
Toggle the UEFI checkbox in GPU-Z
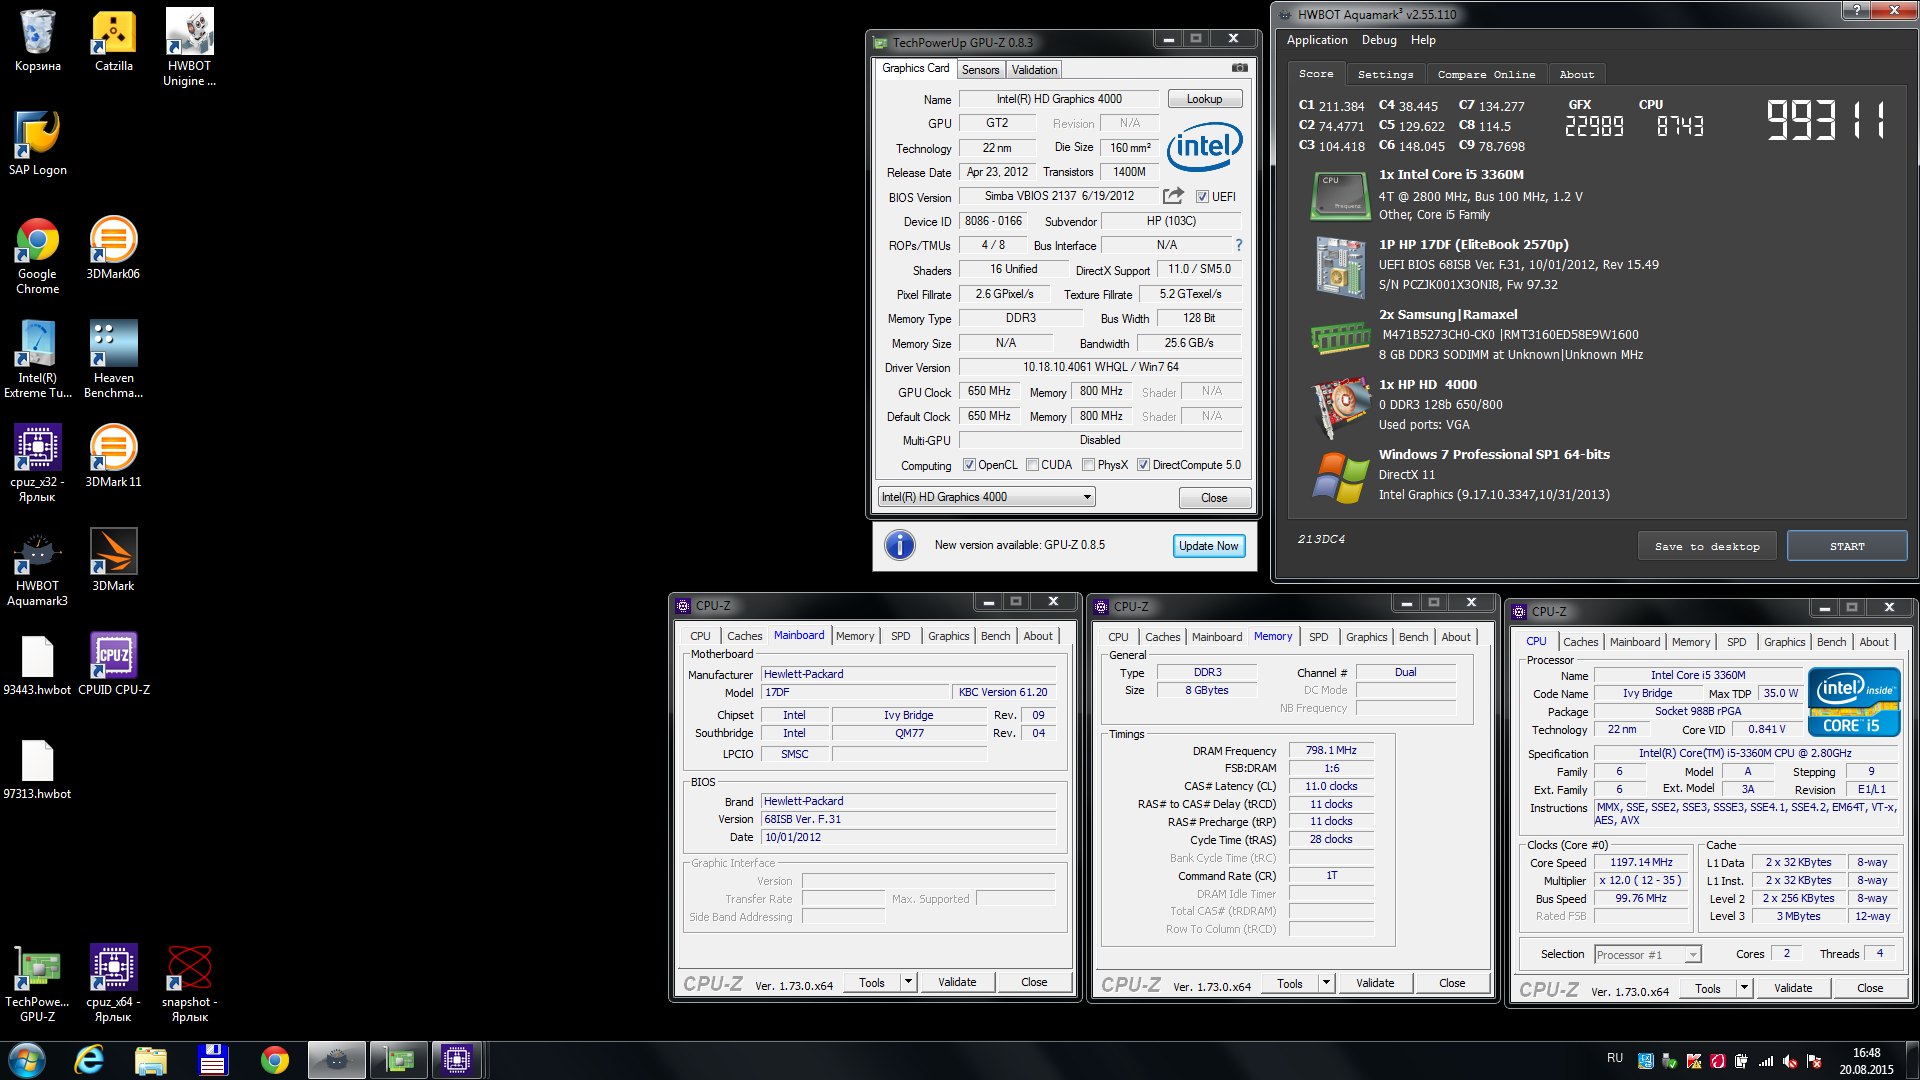coord(1203,197)
